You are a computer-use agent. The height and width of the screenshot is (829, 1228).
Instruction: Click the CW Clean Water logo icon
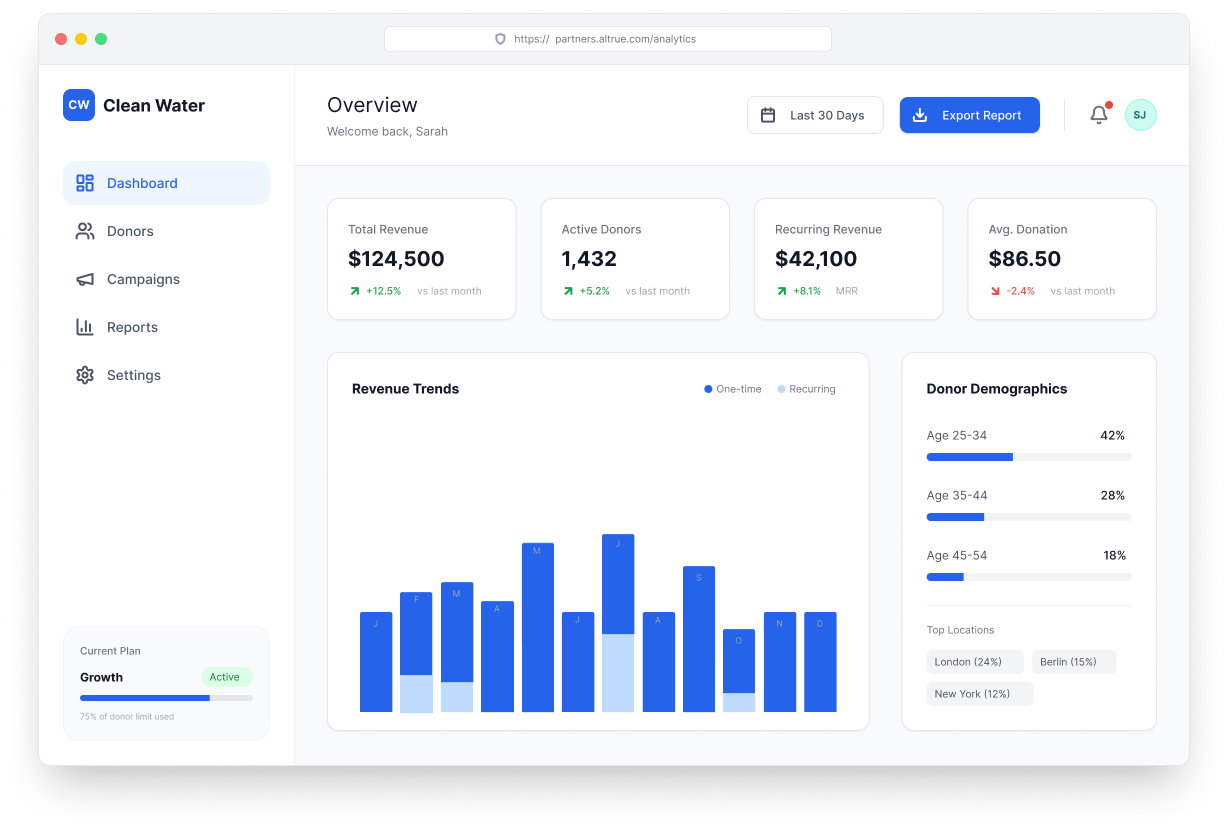click(79, 105)
